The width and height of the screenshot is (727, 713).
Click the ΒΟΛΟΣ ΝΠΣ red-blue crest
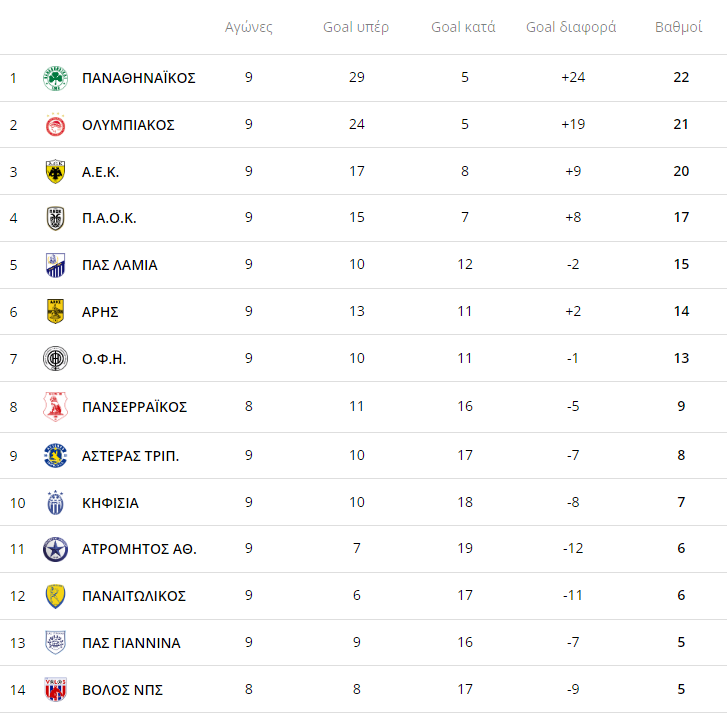point(56,689)
